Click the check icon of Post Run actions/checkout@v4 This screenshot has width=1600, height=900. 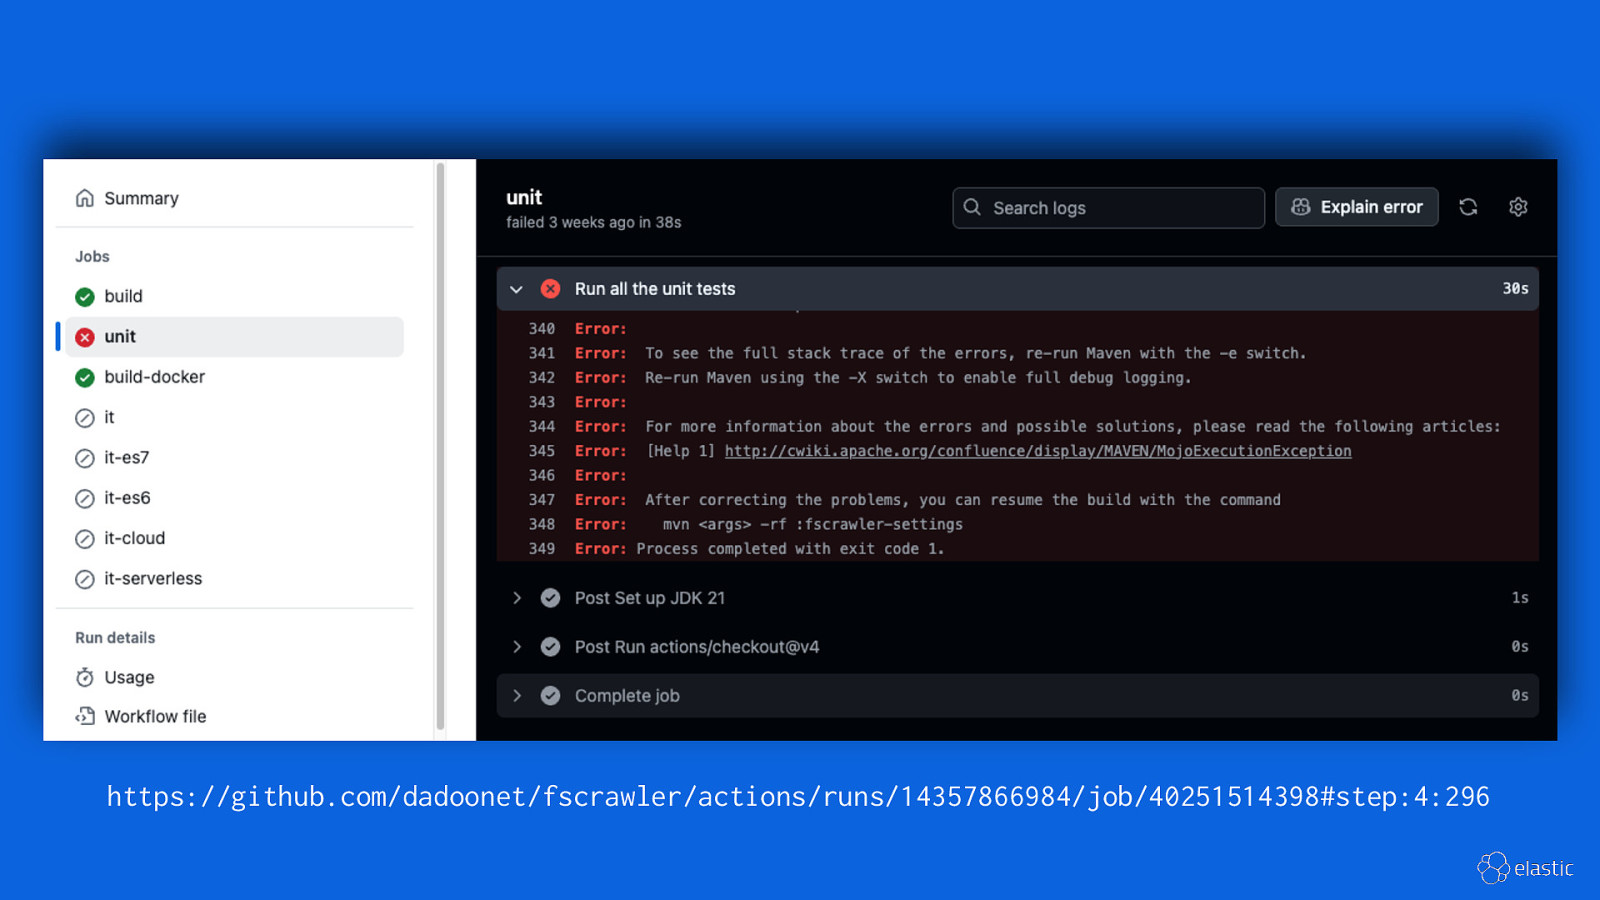tap(550, 647)
